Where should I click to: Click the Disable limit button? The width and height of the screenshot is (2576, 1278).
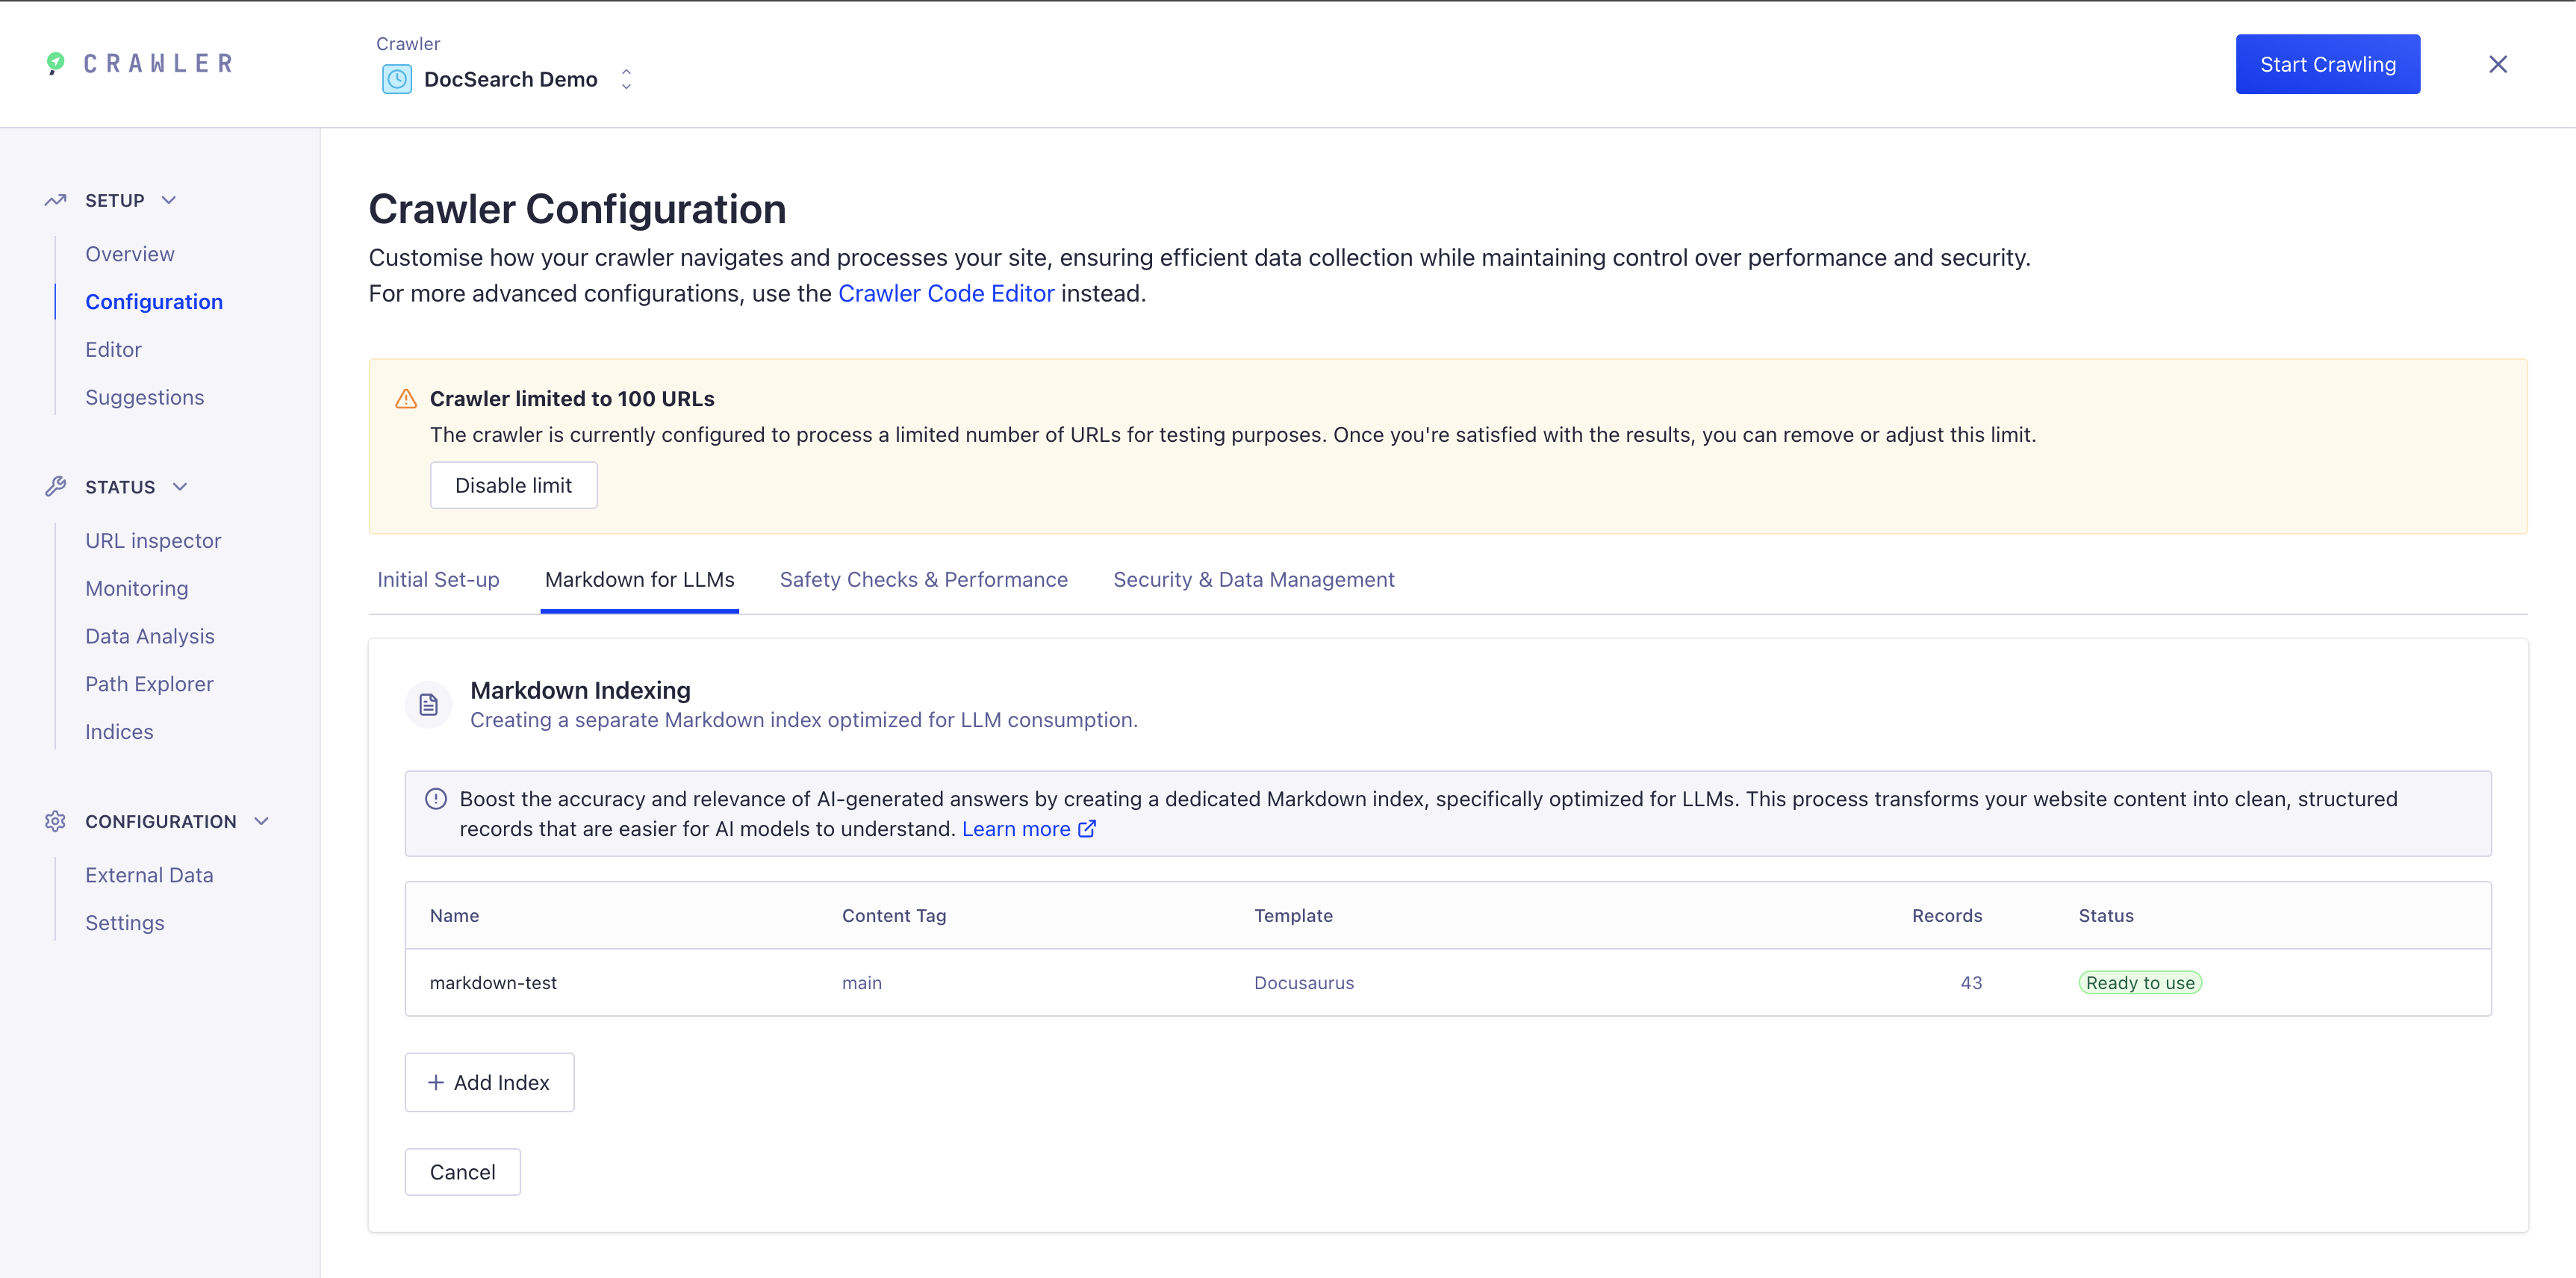(x=513, y=485)
